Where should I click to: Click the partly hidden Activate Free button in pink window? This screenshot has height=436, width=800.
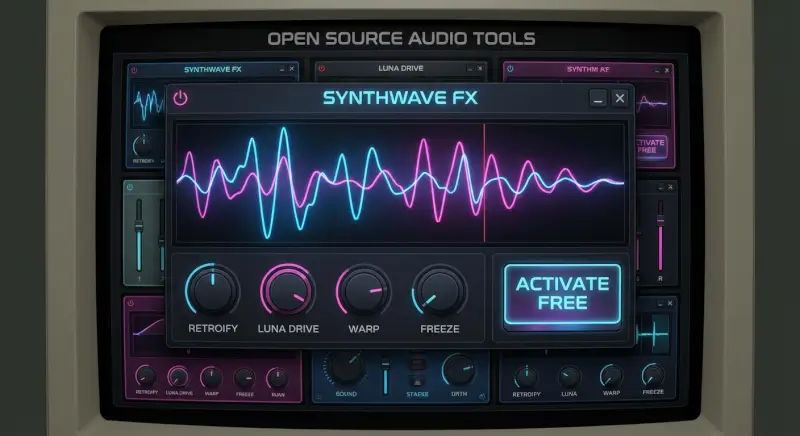(x=651, y=146)
